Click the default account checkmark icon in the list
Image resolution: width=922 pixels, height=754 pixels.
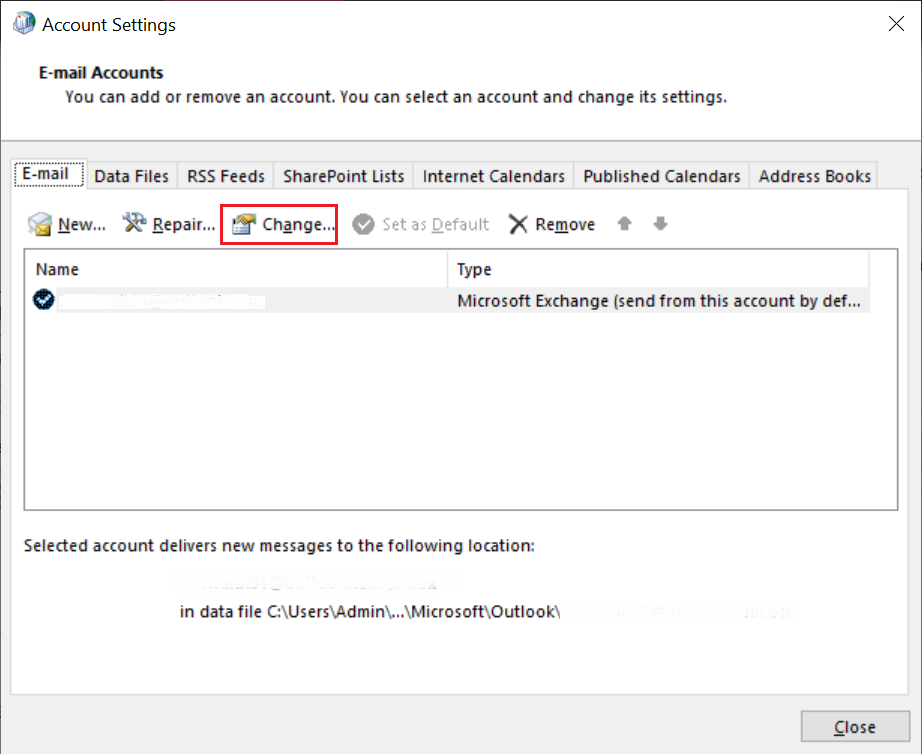44,300
